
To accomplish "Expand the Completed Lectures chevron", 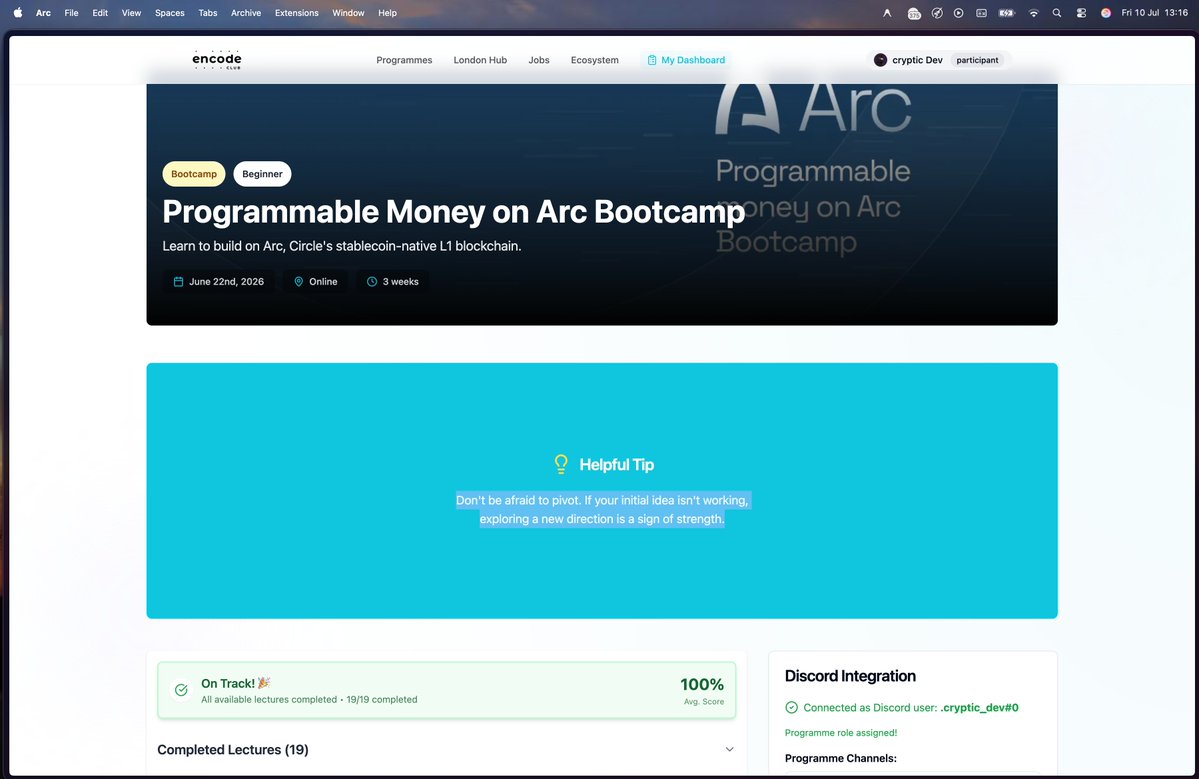I will [x=729, y=749].
